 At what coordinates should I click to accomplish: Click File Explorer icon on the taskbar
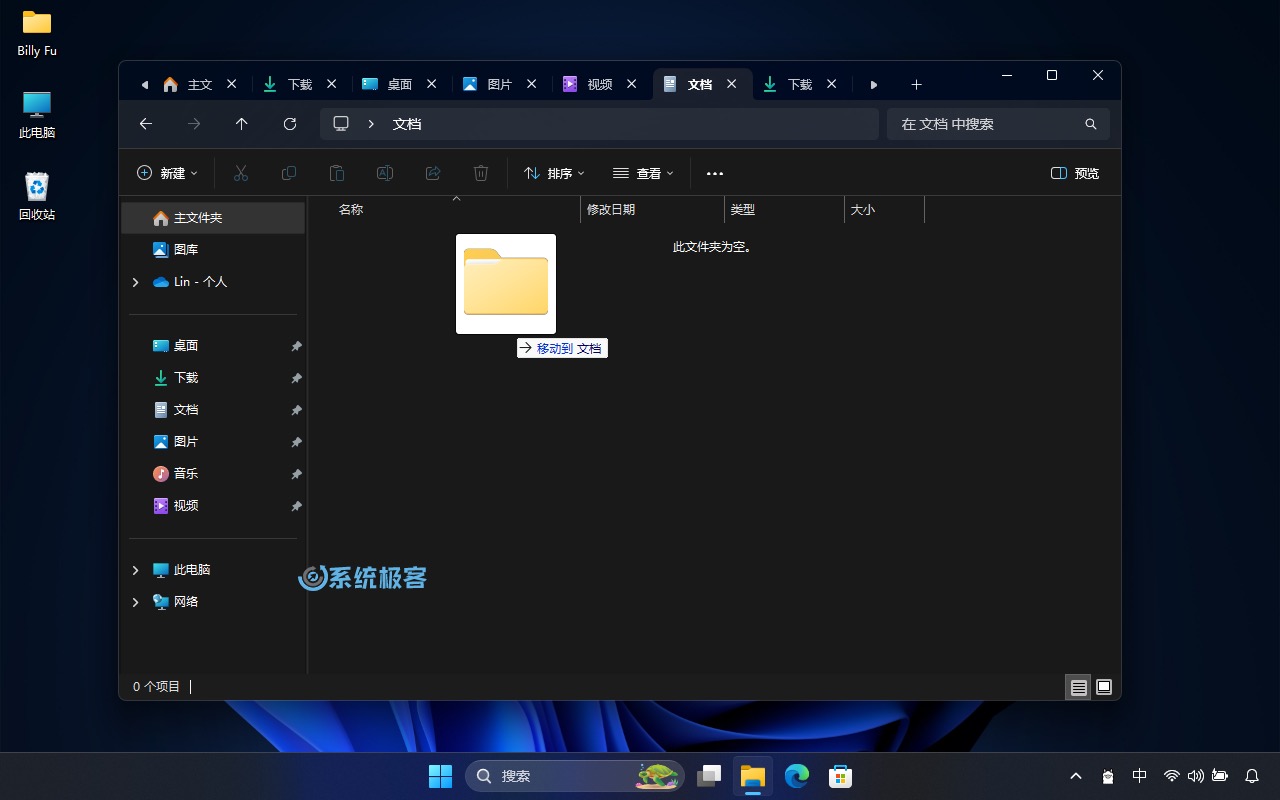point(753,776)
